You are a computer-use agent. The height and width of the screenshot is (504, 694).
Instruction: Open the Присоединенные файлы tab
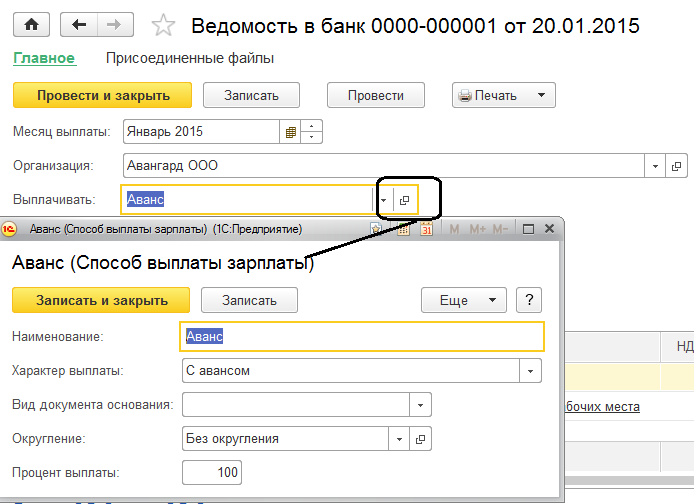tap(190, 58)
